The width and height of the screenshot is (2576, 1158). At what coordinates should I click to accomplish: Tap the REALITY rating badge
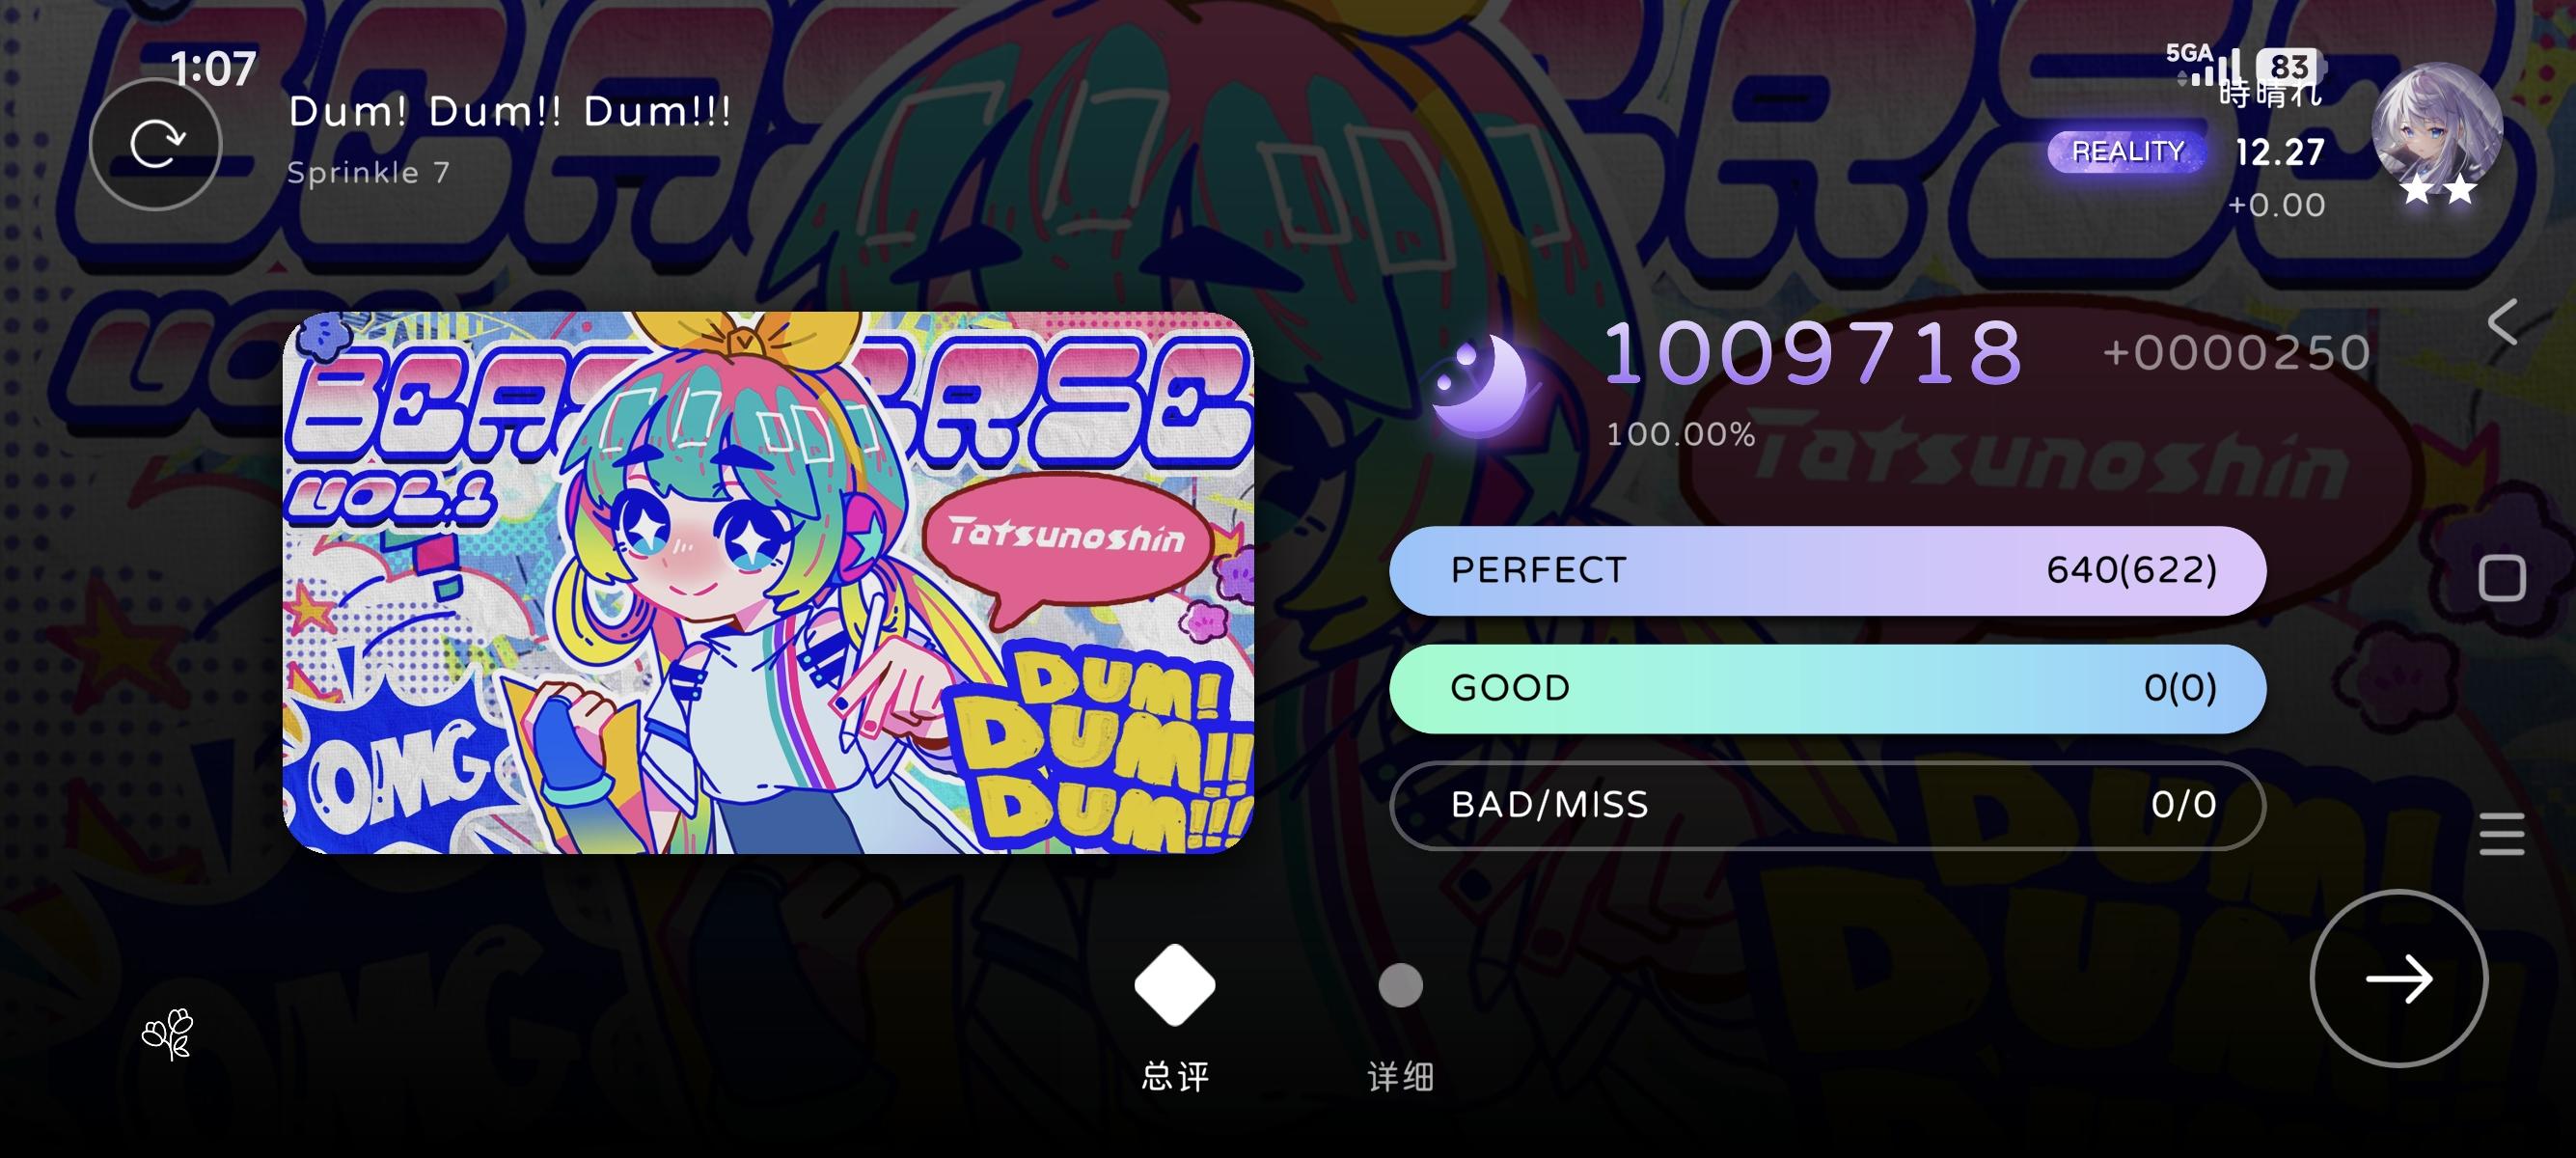(2127, 152)
